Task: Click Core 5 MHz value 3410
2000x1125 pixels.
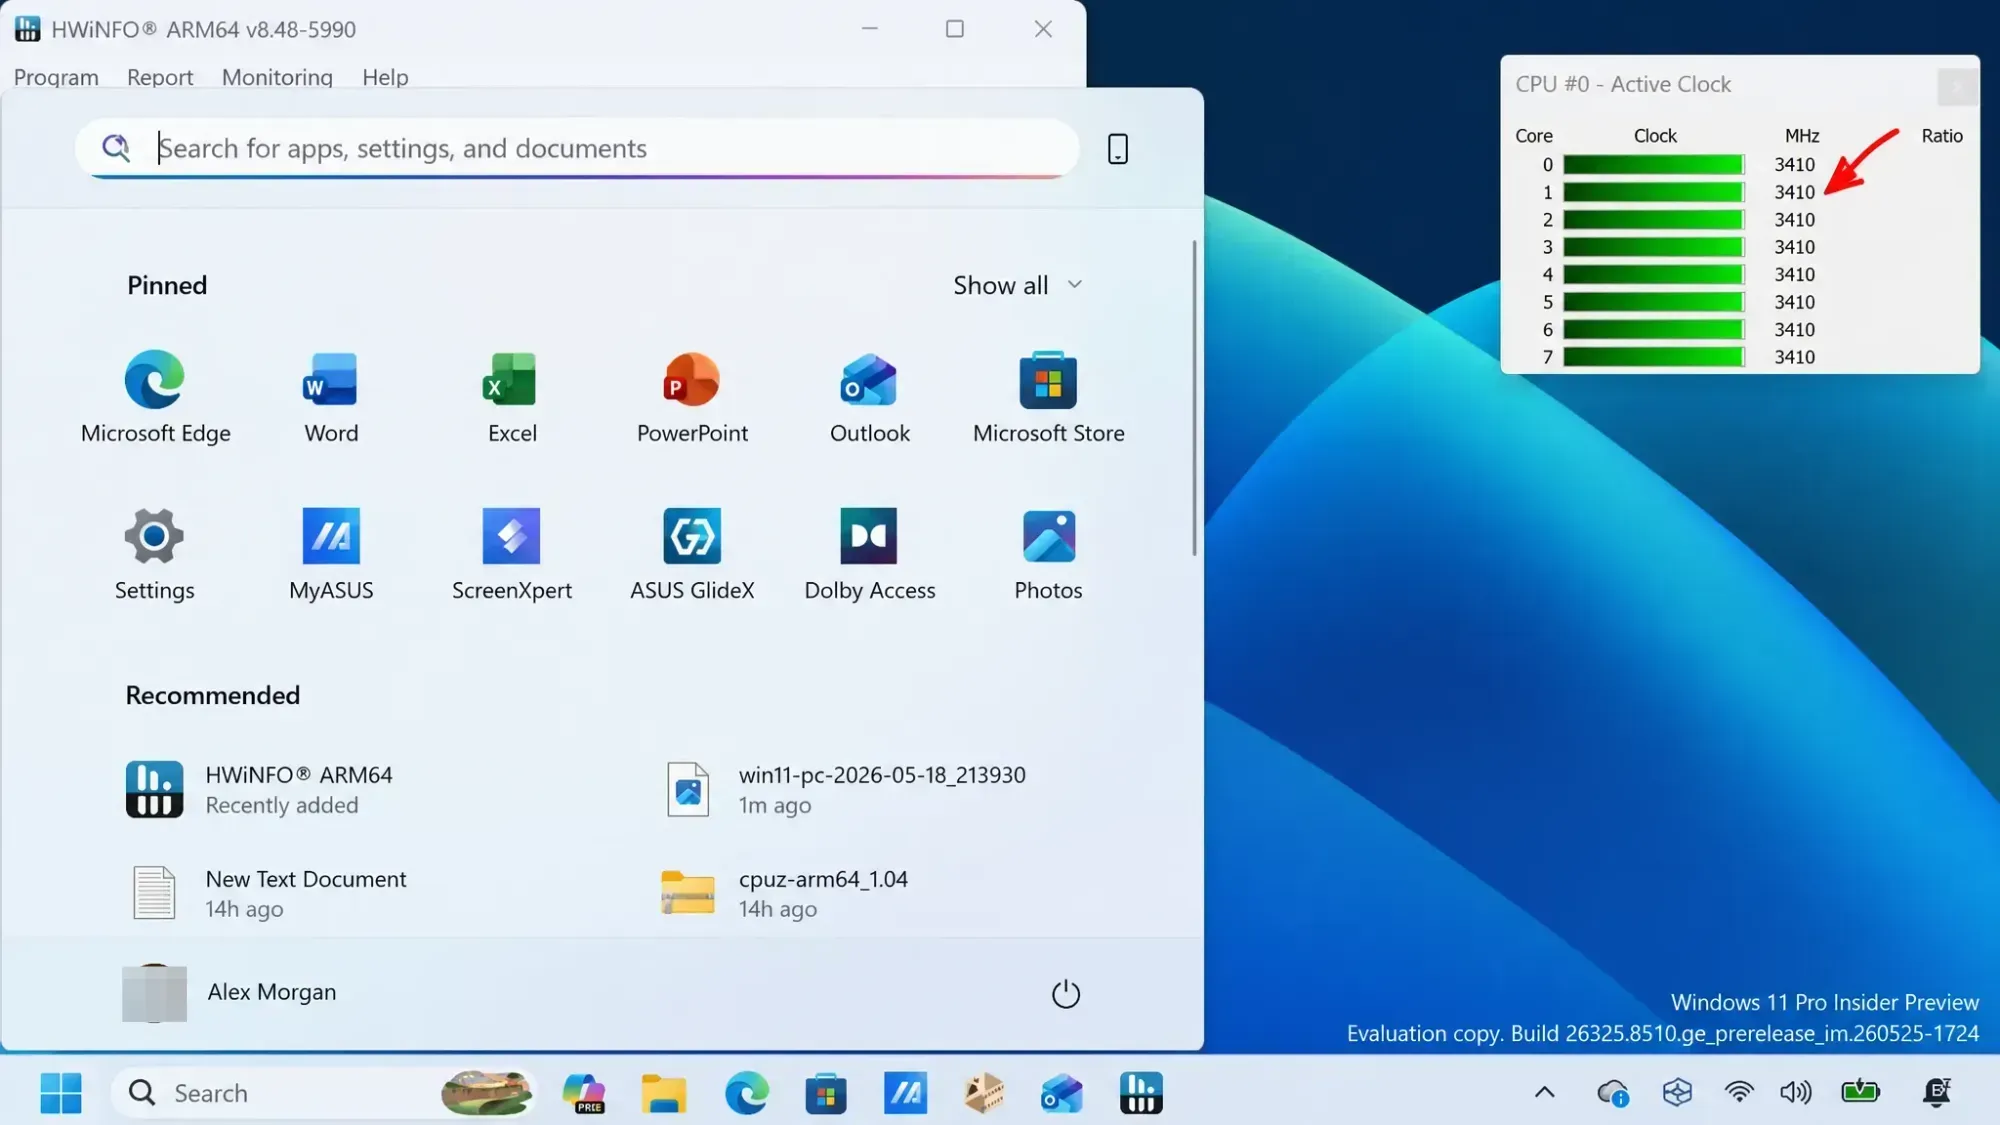Action: tap(1794, 302)
